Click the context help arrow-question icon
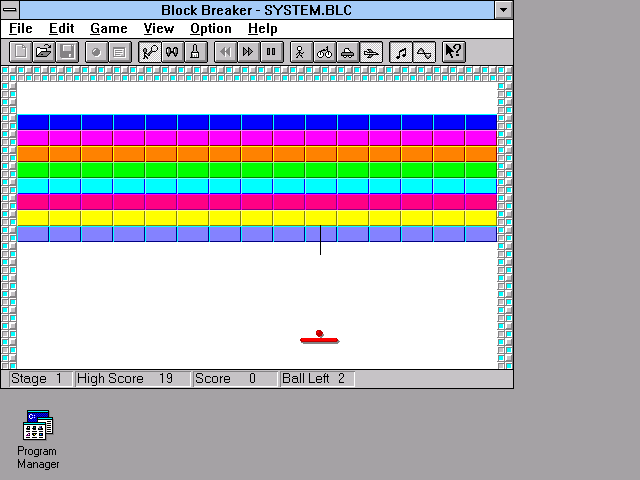This screenshot has width=640, height=480. [x=453, y=51]
